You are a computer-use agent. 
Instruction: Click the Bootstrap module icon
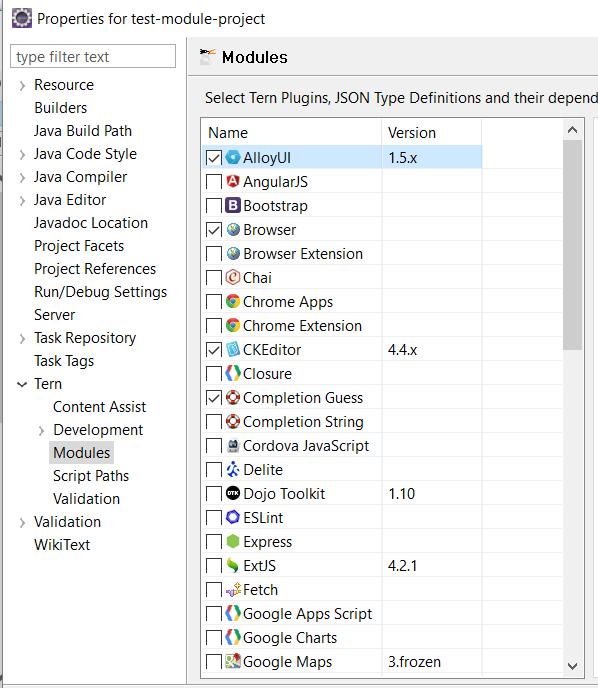click(233, 205)
